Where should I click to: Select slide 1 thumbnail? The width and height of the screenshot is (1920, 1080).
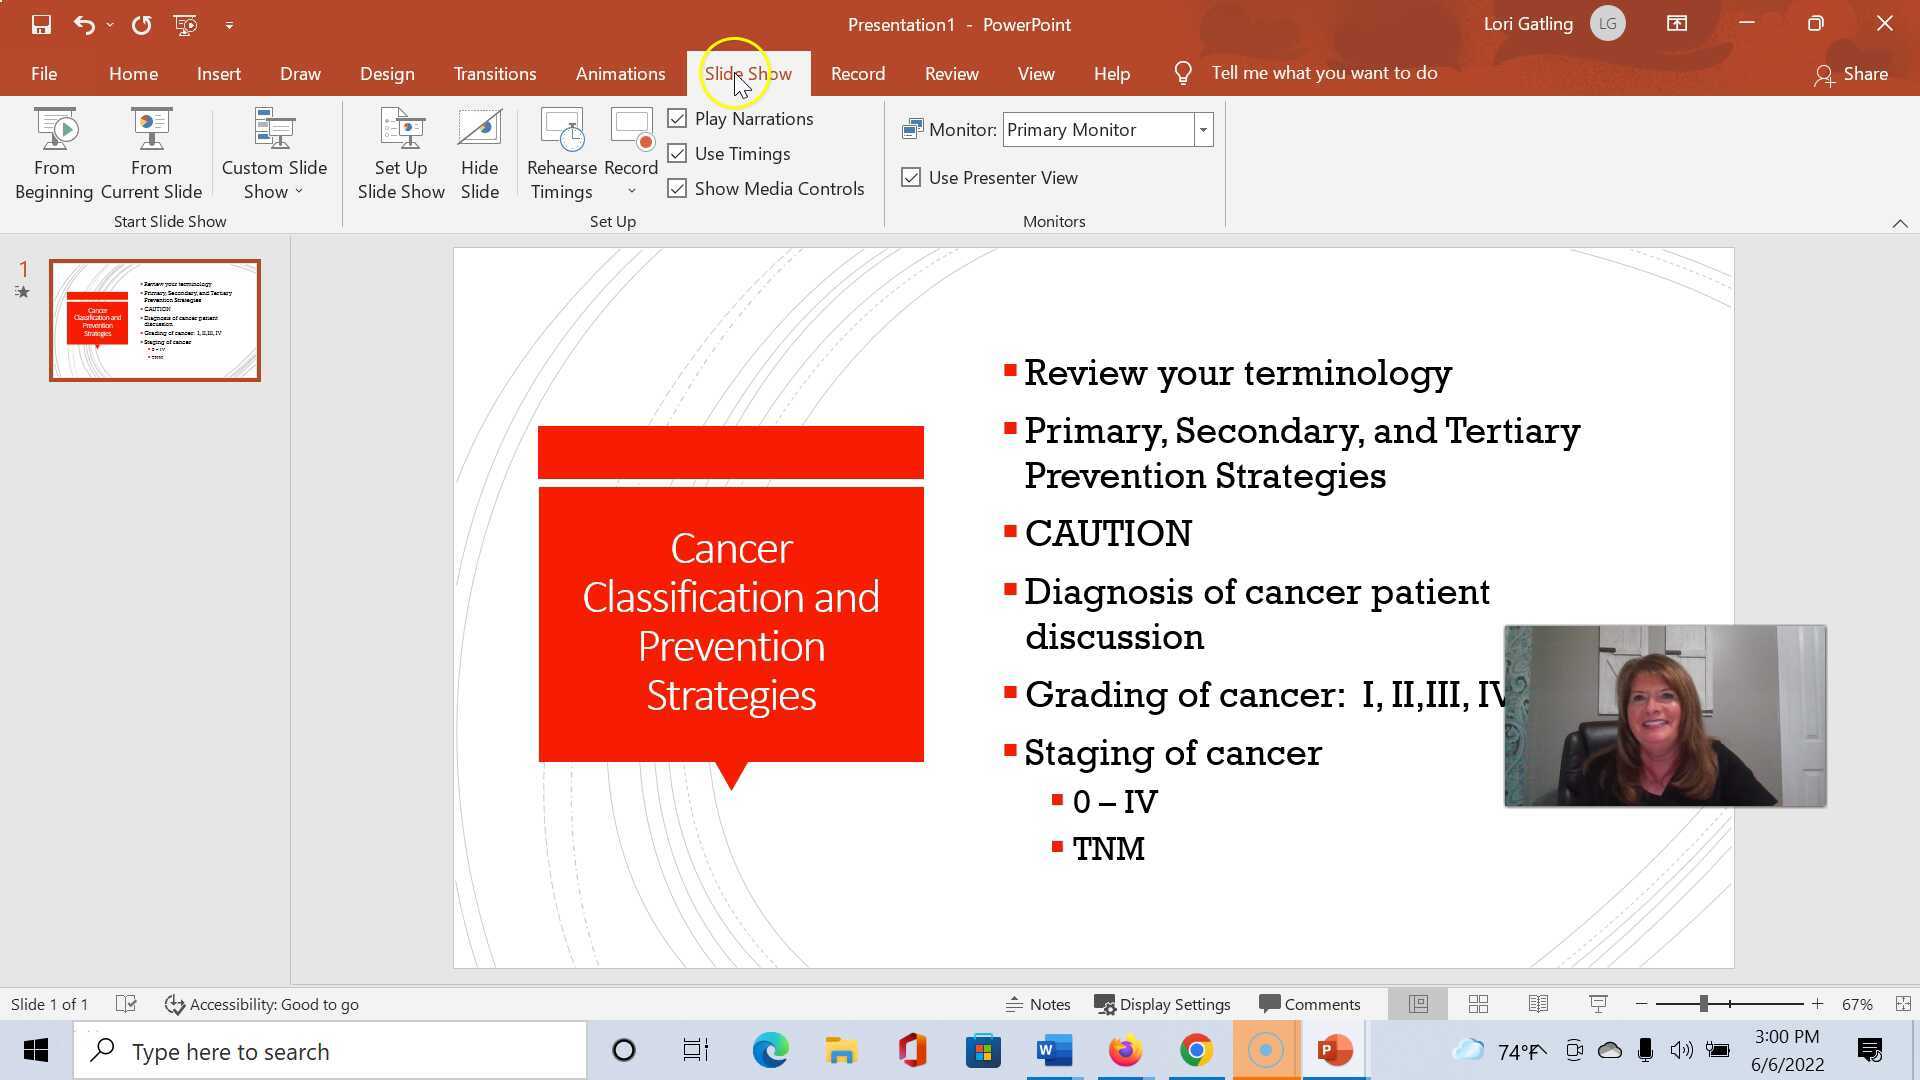(x=155, y=320)
